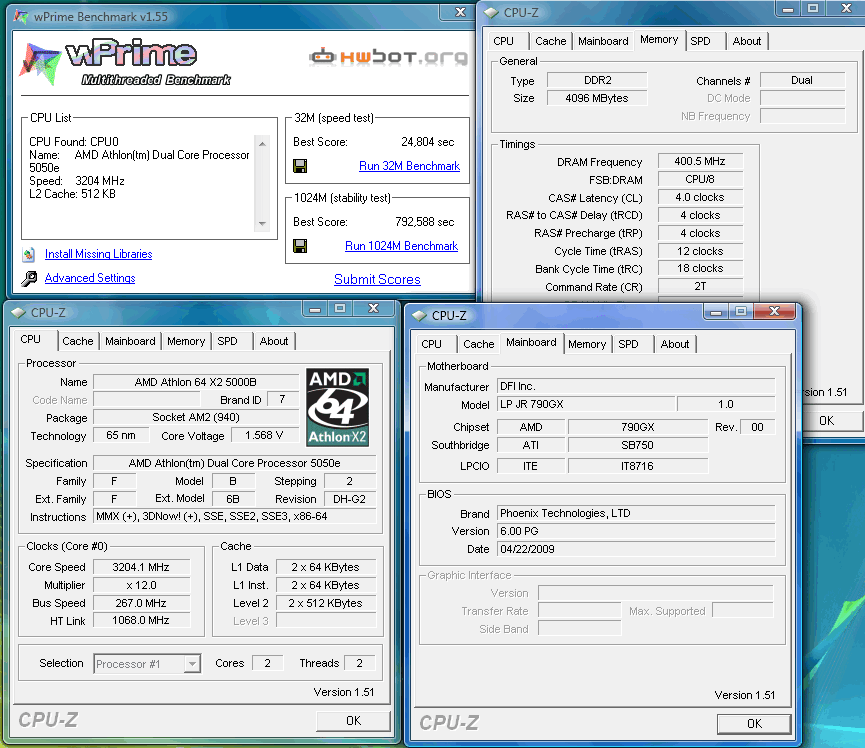Screen dimensions: 865x748
Task: Click the Multiplier x 12.0 value
Action: tap(141, 585)
